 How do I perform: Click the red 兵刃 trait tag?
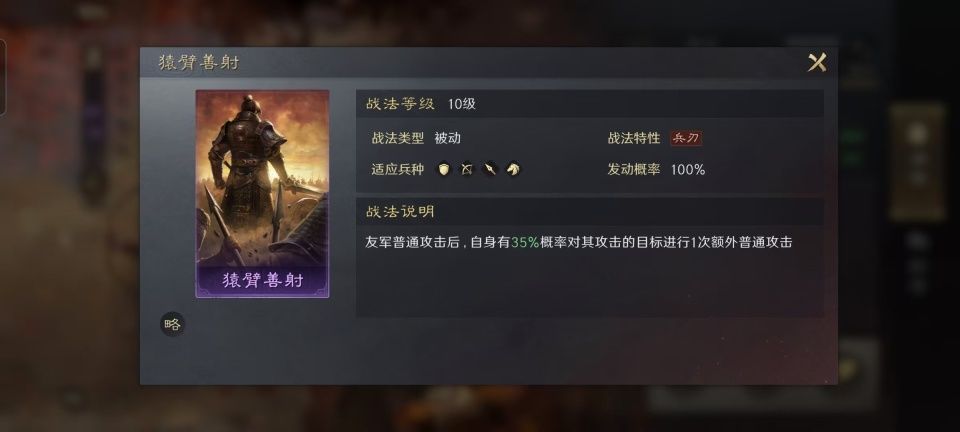(686, 138)
